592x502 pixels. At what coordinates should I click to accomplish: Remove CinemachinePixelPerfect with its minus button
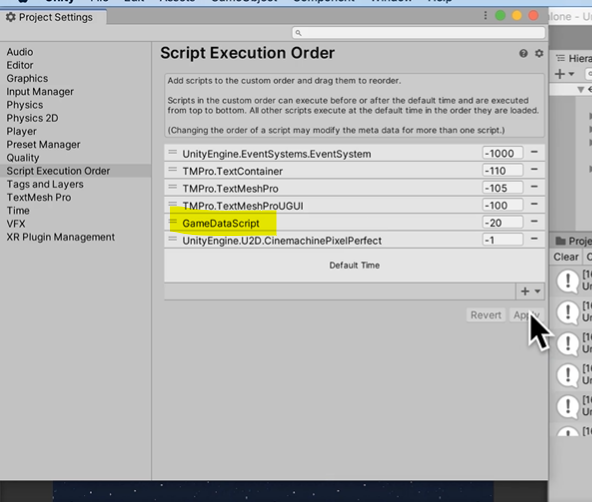coord(534,239)
